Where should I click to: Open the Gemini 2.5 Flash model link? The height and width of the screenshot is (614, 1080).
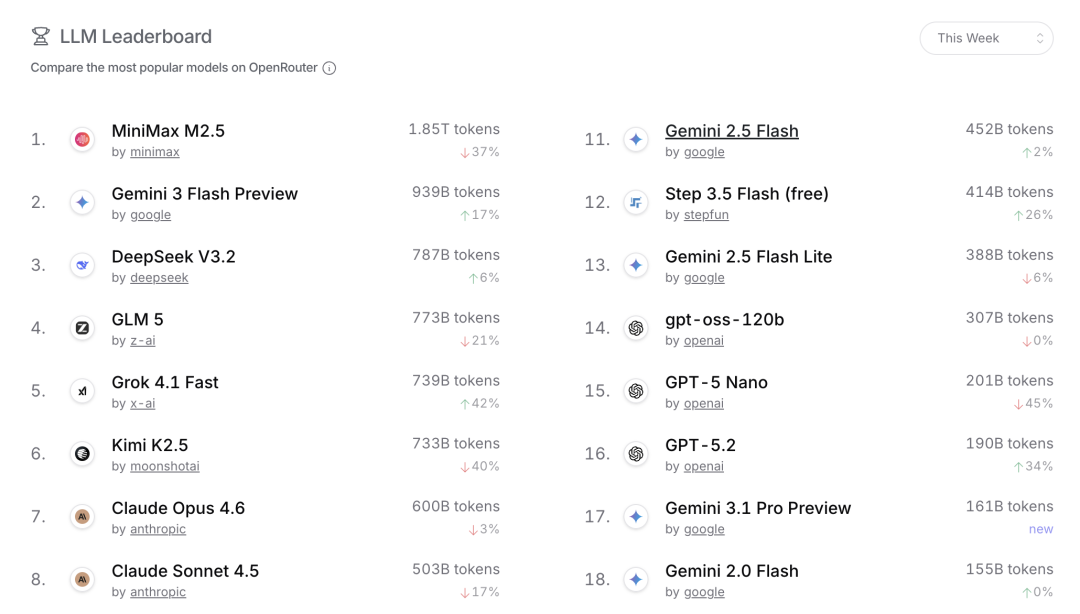tap(731, 131)
